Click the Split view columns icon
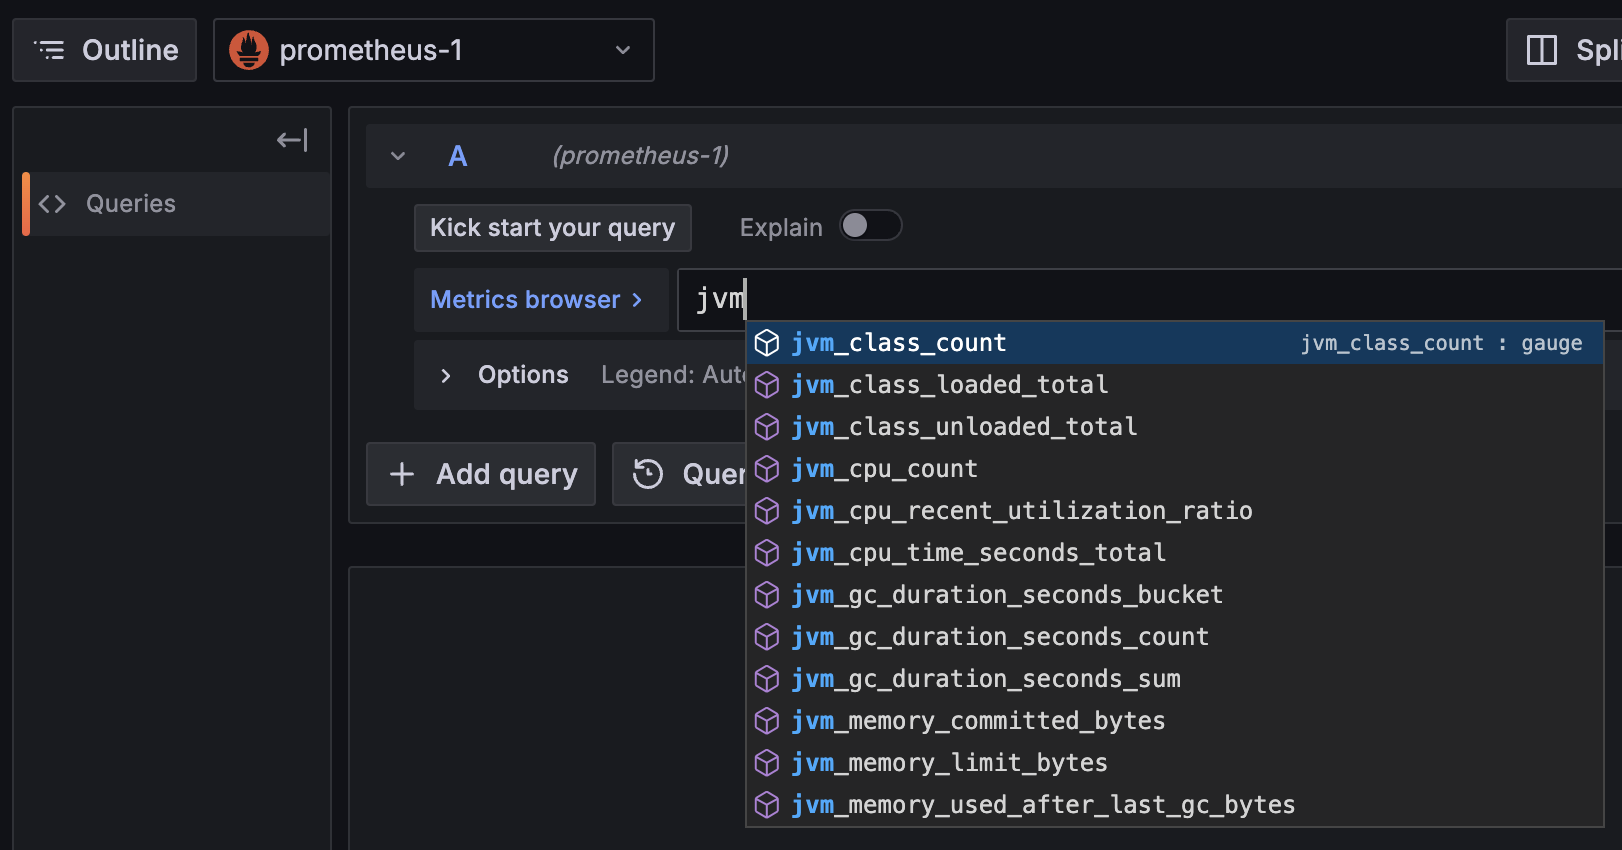This screenshot has height=850, width=1622. point(1542,50)
